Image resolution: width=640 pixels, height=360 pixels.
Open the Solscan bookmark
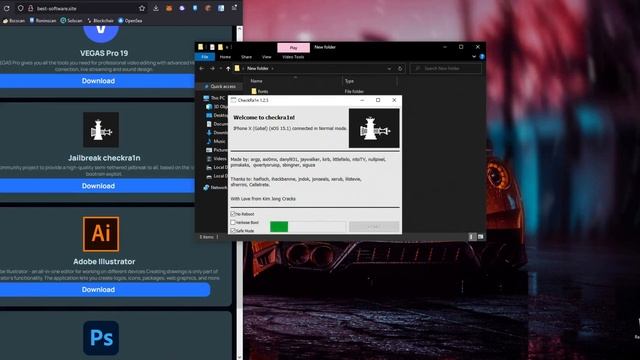coord(71,20)
